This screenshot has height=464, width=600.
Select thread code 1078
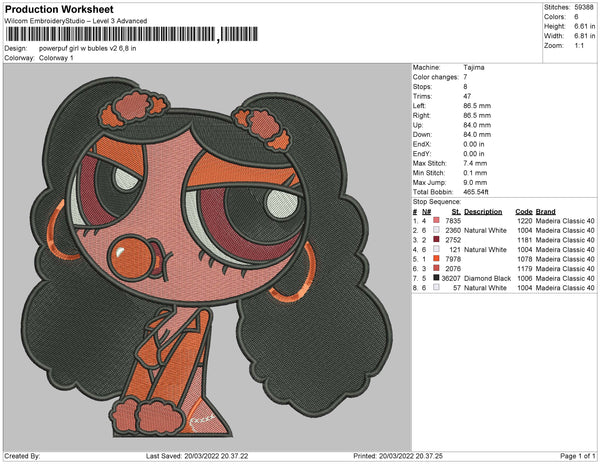[525, 259]
